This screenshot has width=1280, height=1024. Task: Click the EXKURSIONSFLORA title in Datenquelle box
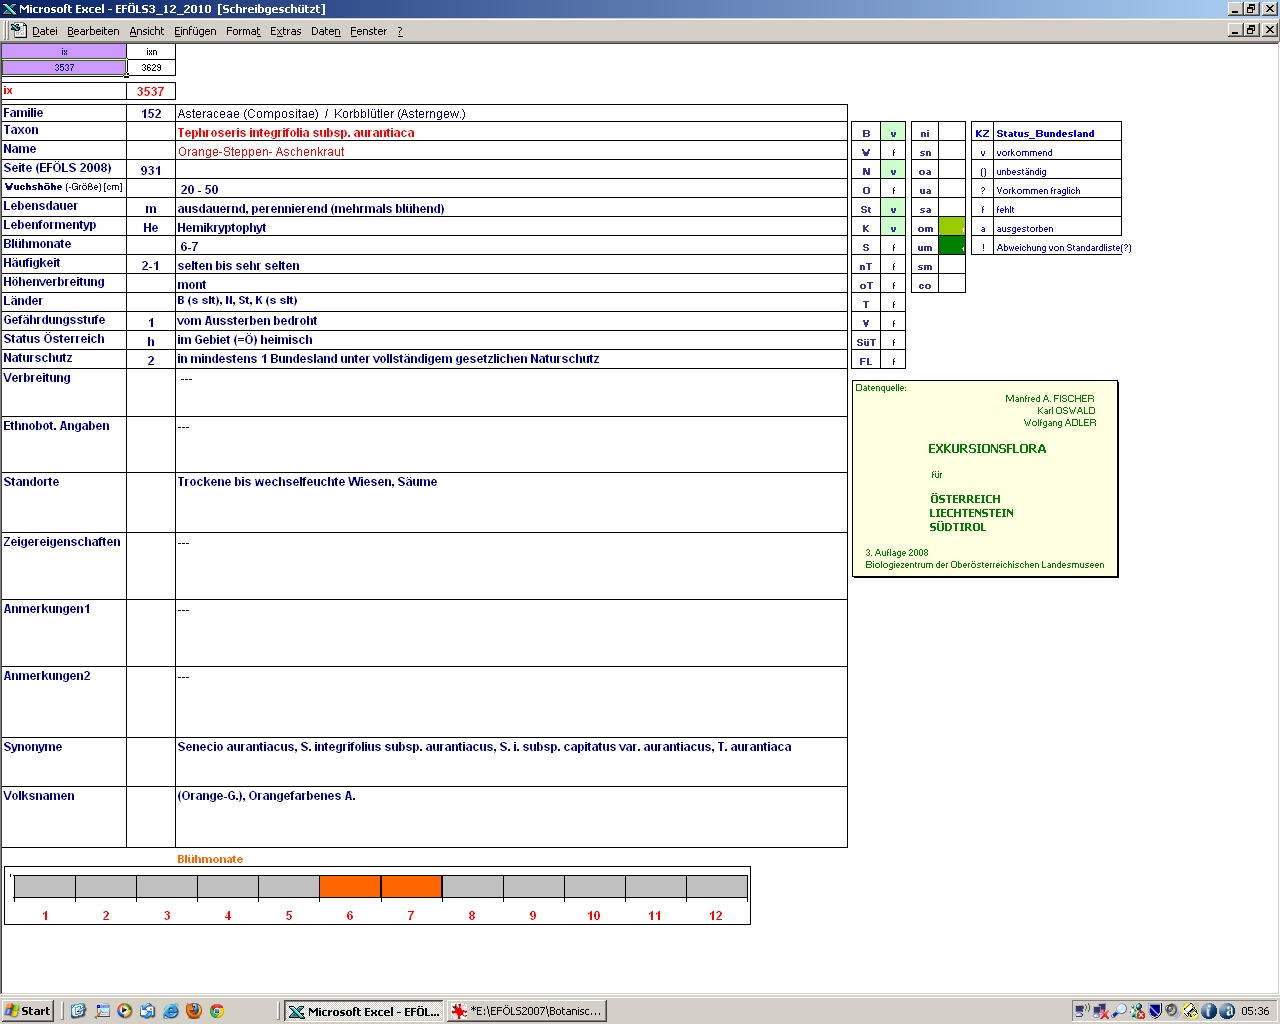987,448
